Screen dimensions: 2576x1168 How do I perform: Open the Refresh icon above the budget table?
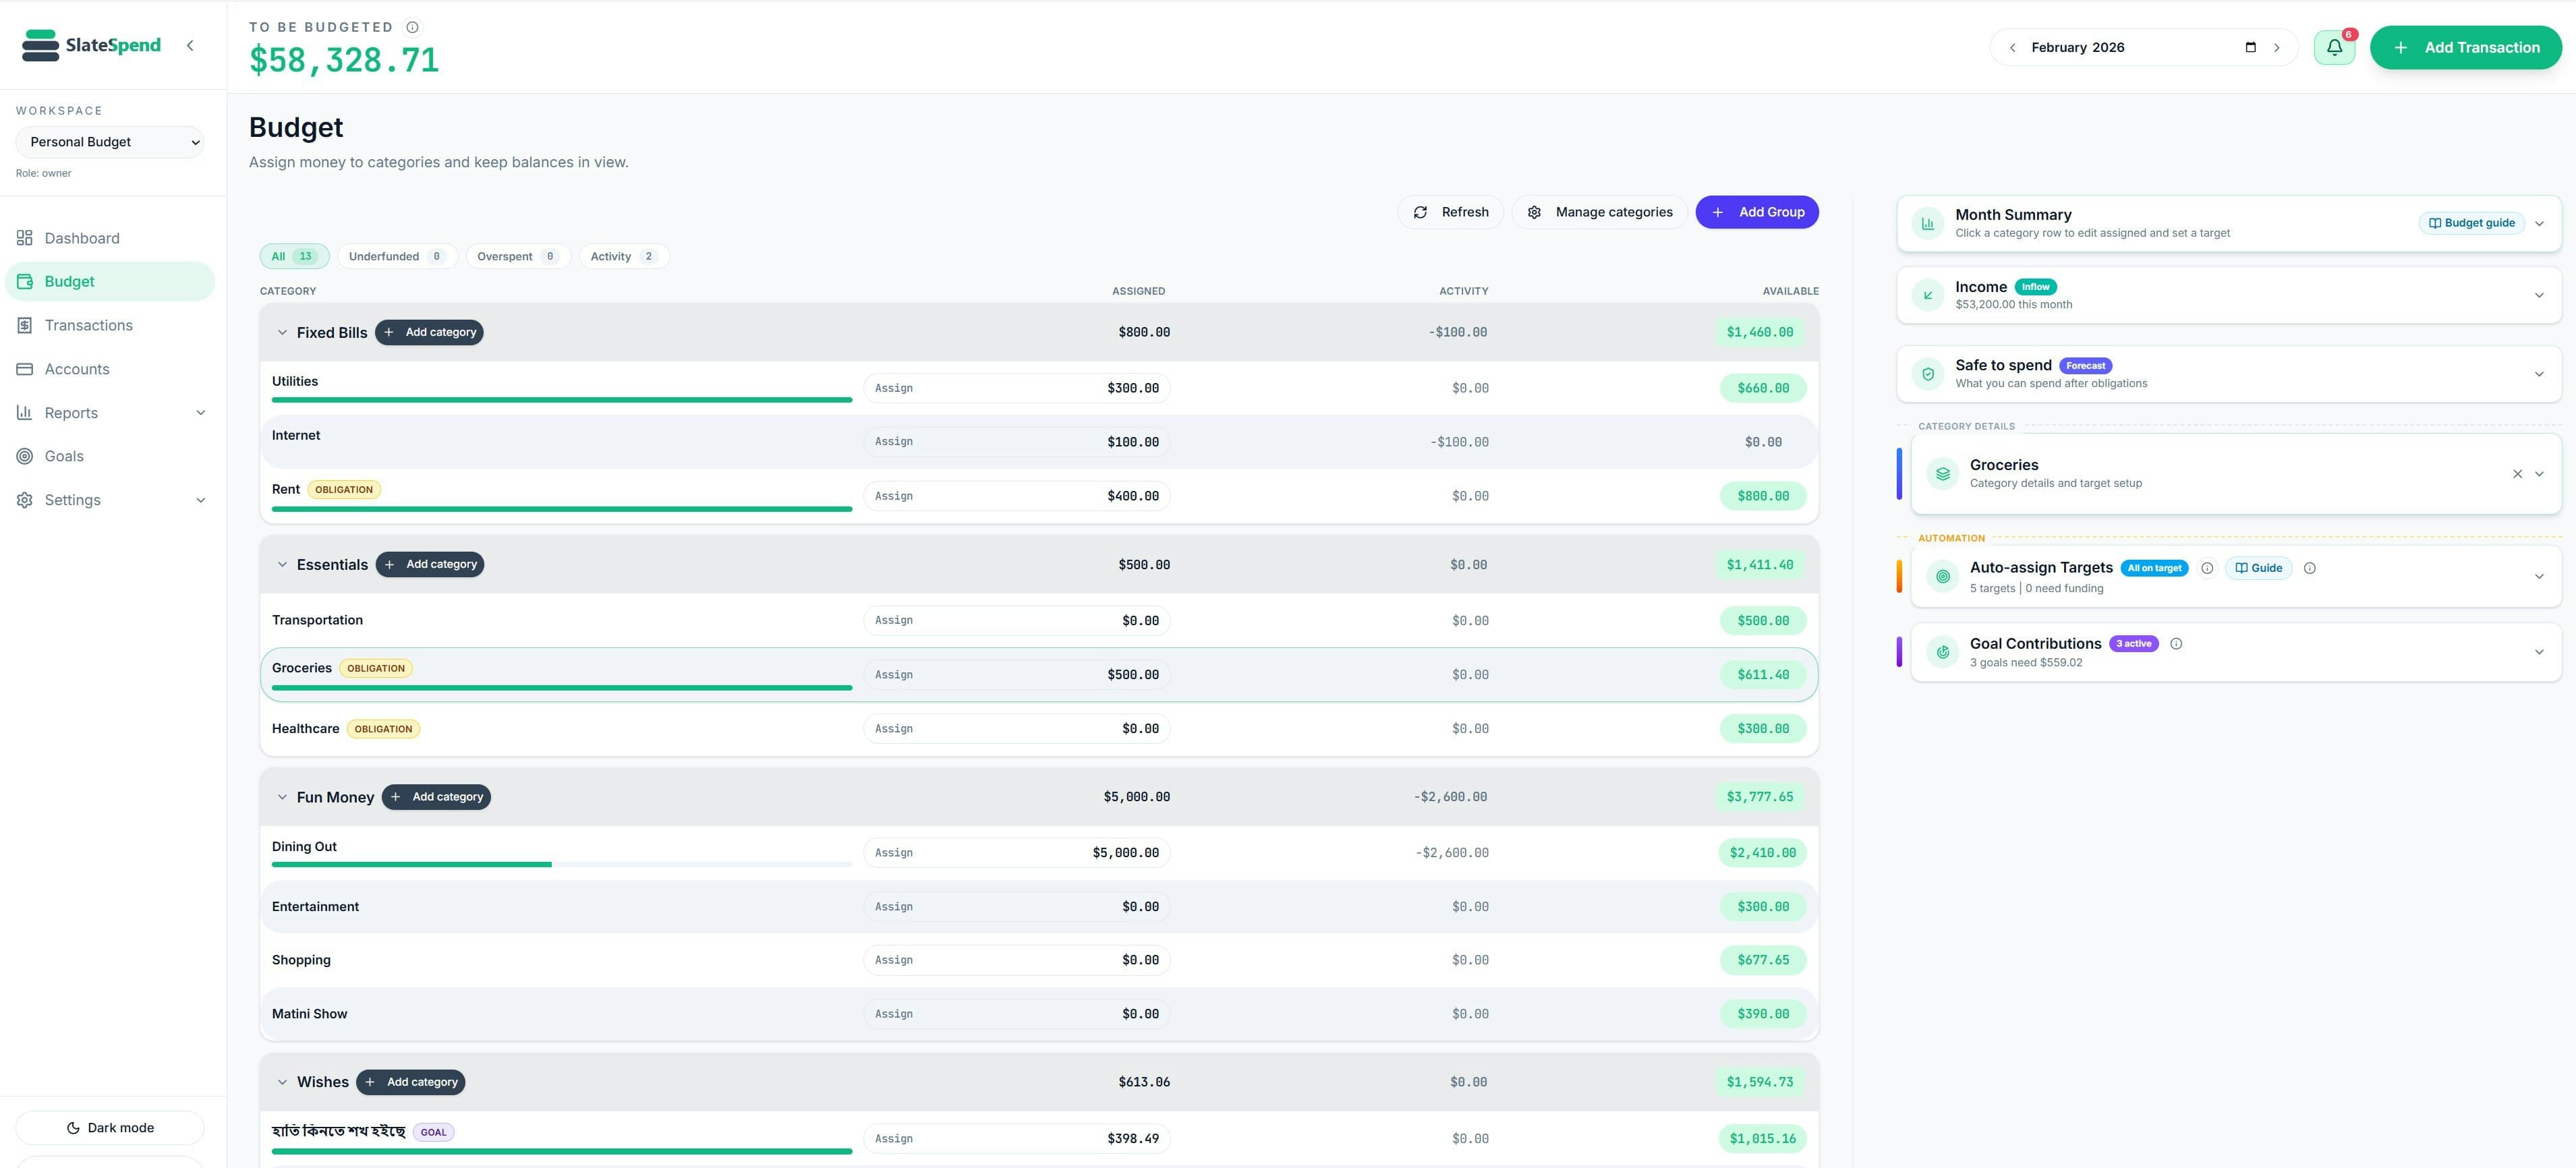coord(1420,212)
